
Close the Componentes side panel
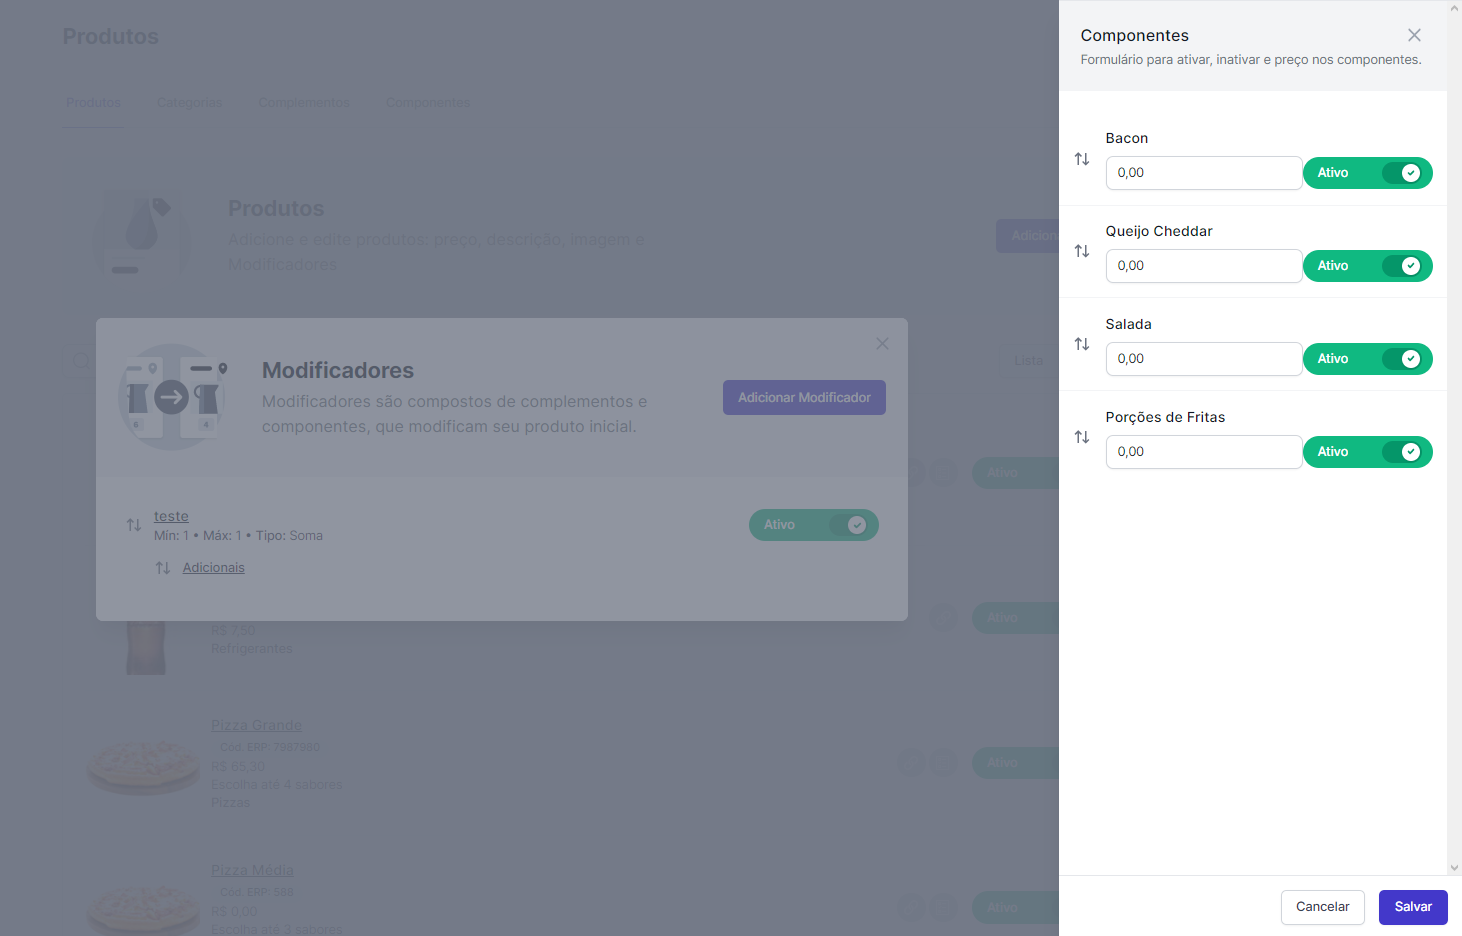[x=1414, y=35]
